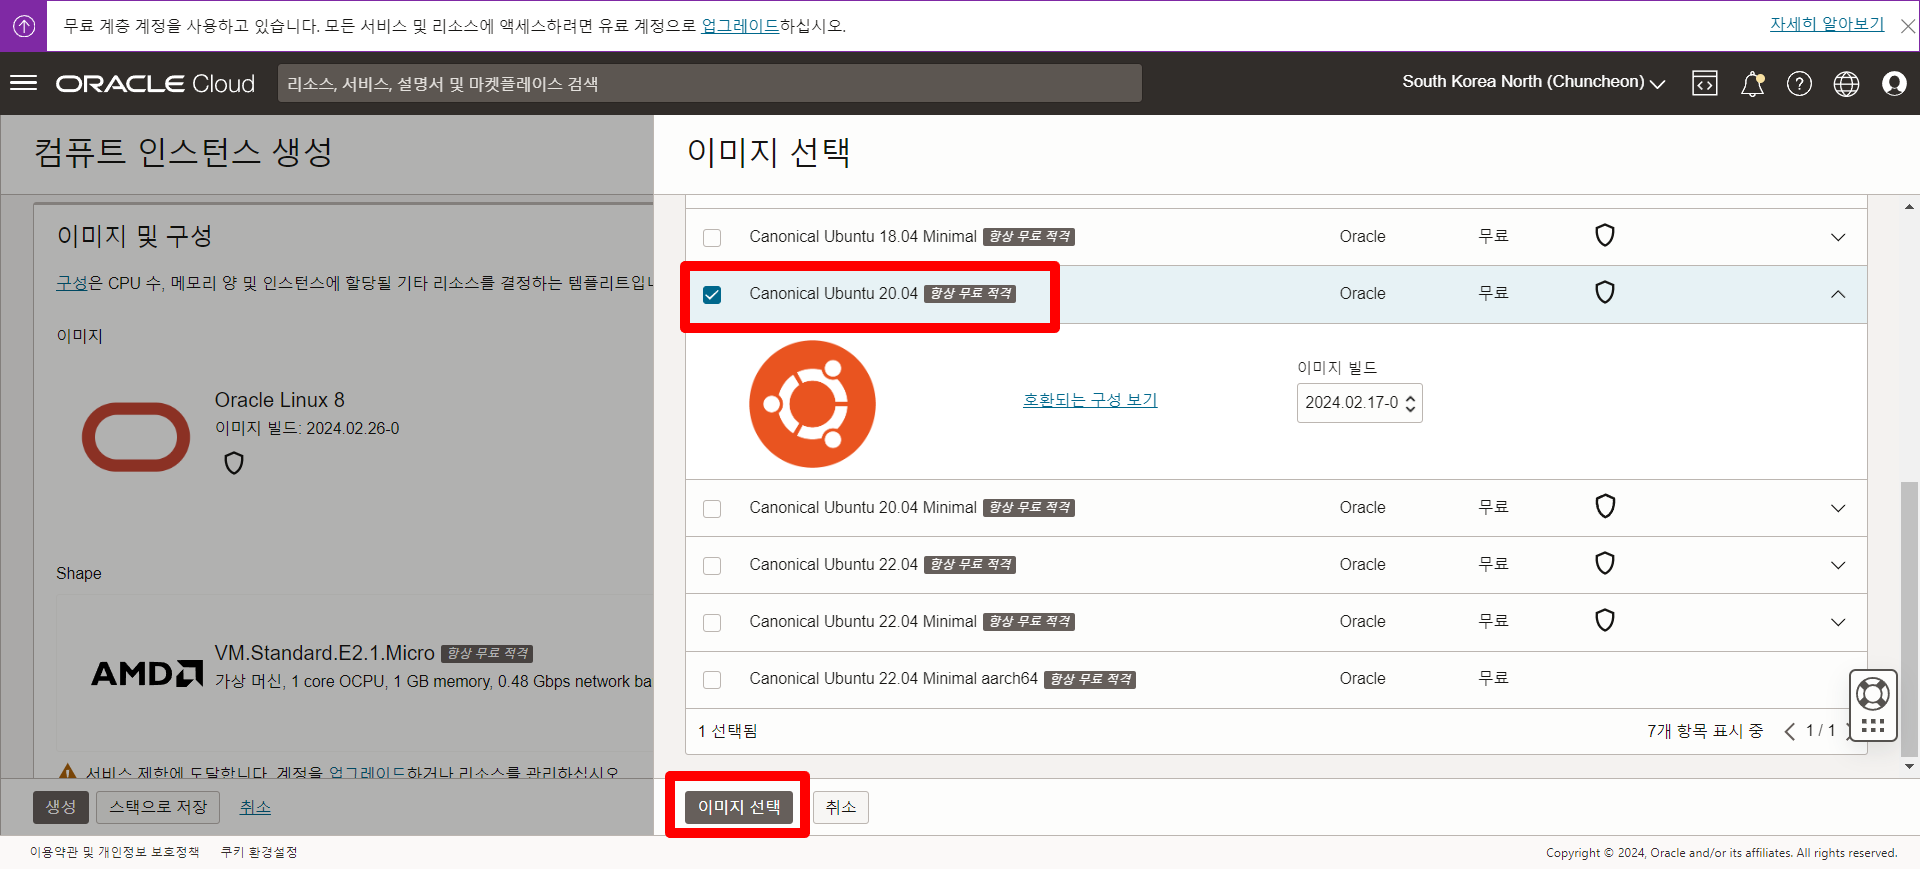The width and height of the screenshot is (1920, 869).
Task: Click the shield icon for Ubuntu 20.04 Minimal
Action: coord(1604,507)
